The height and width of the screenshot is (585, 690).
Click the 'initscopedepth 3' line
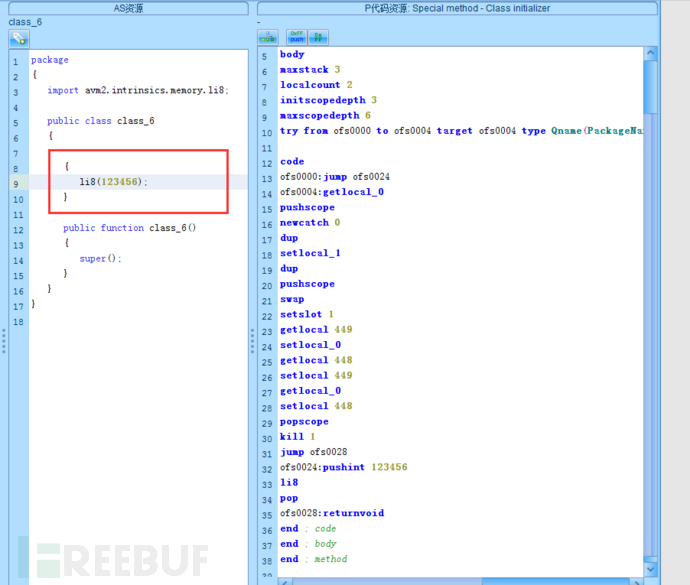[x=328, y=100]
